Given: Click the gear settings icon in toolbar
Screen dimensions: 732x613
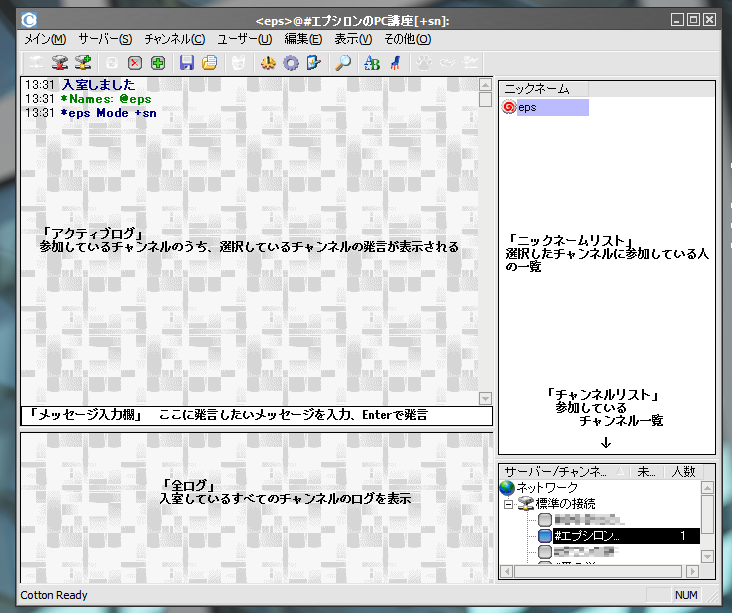Looking at the screenshot, I should point(291,63).
